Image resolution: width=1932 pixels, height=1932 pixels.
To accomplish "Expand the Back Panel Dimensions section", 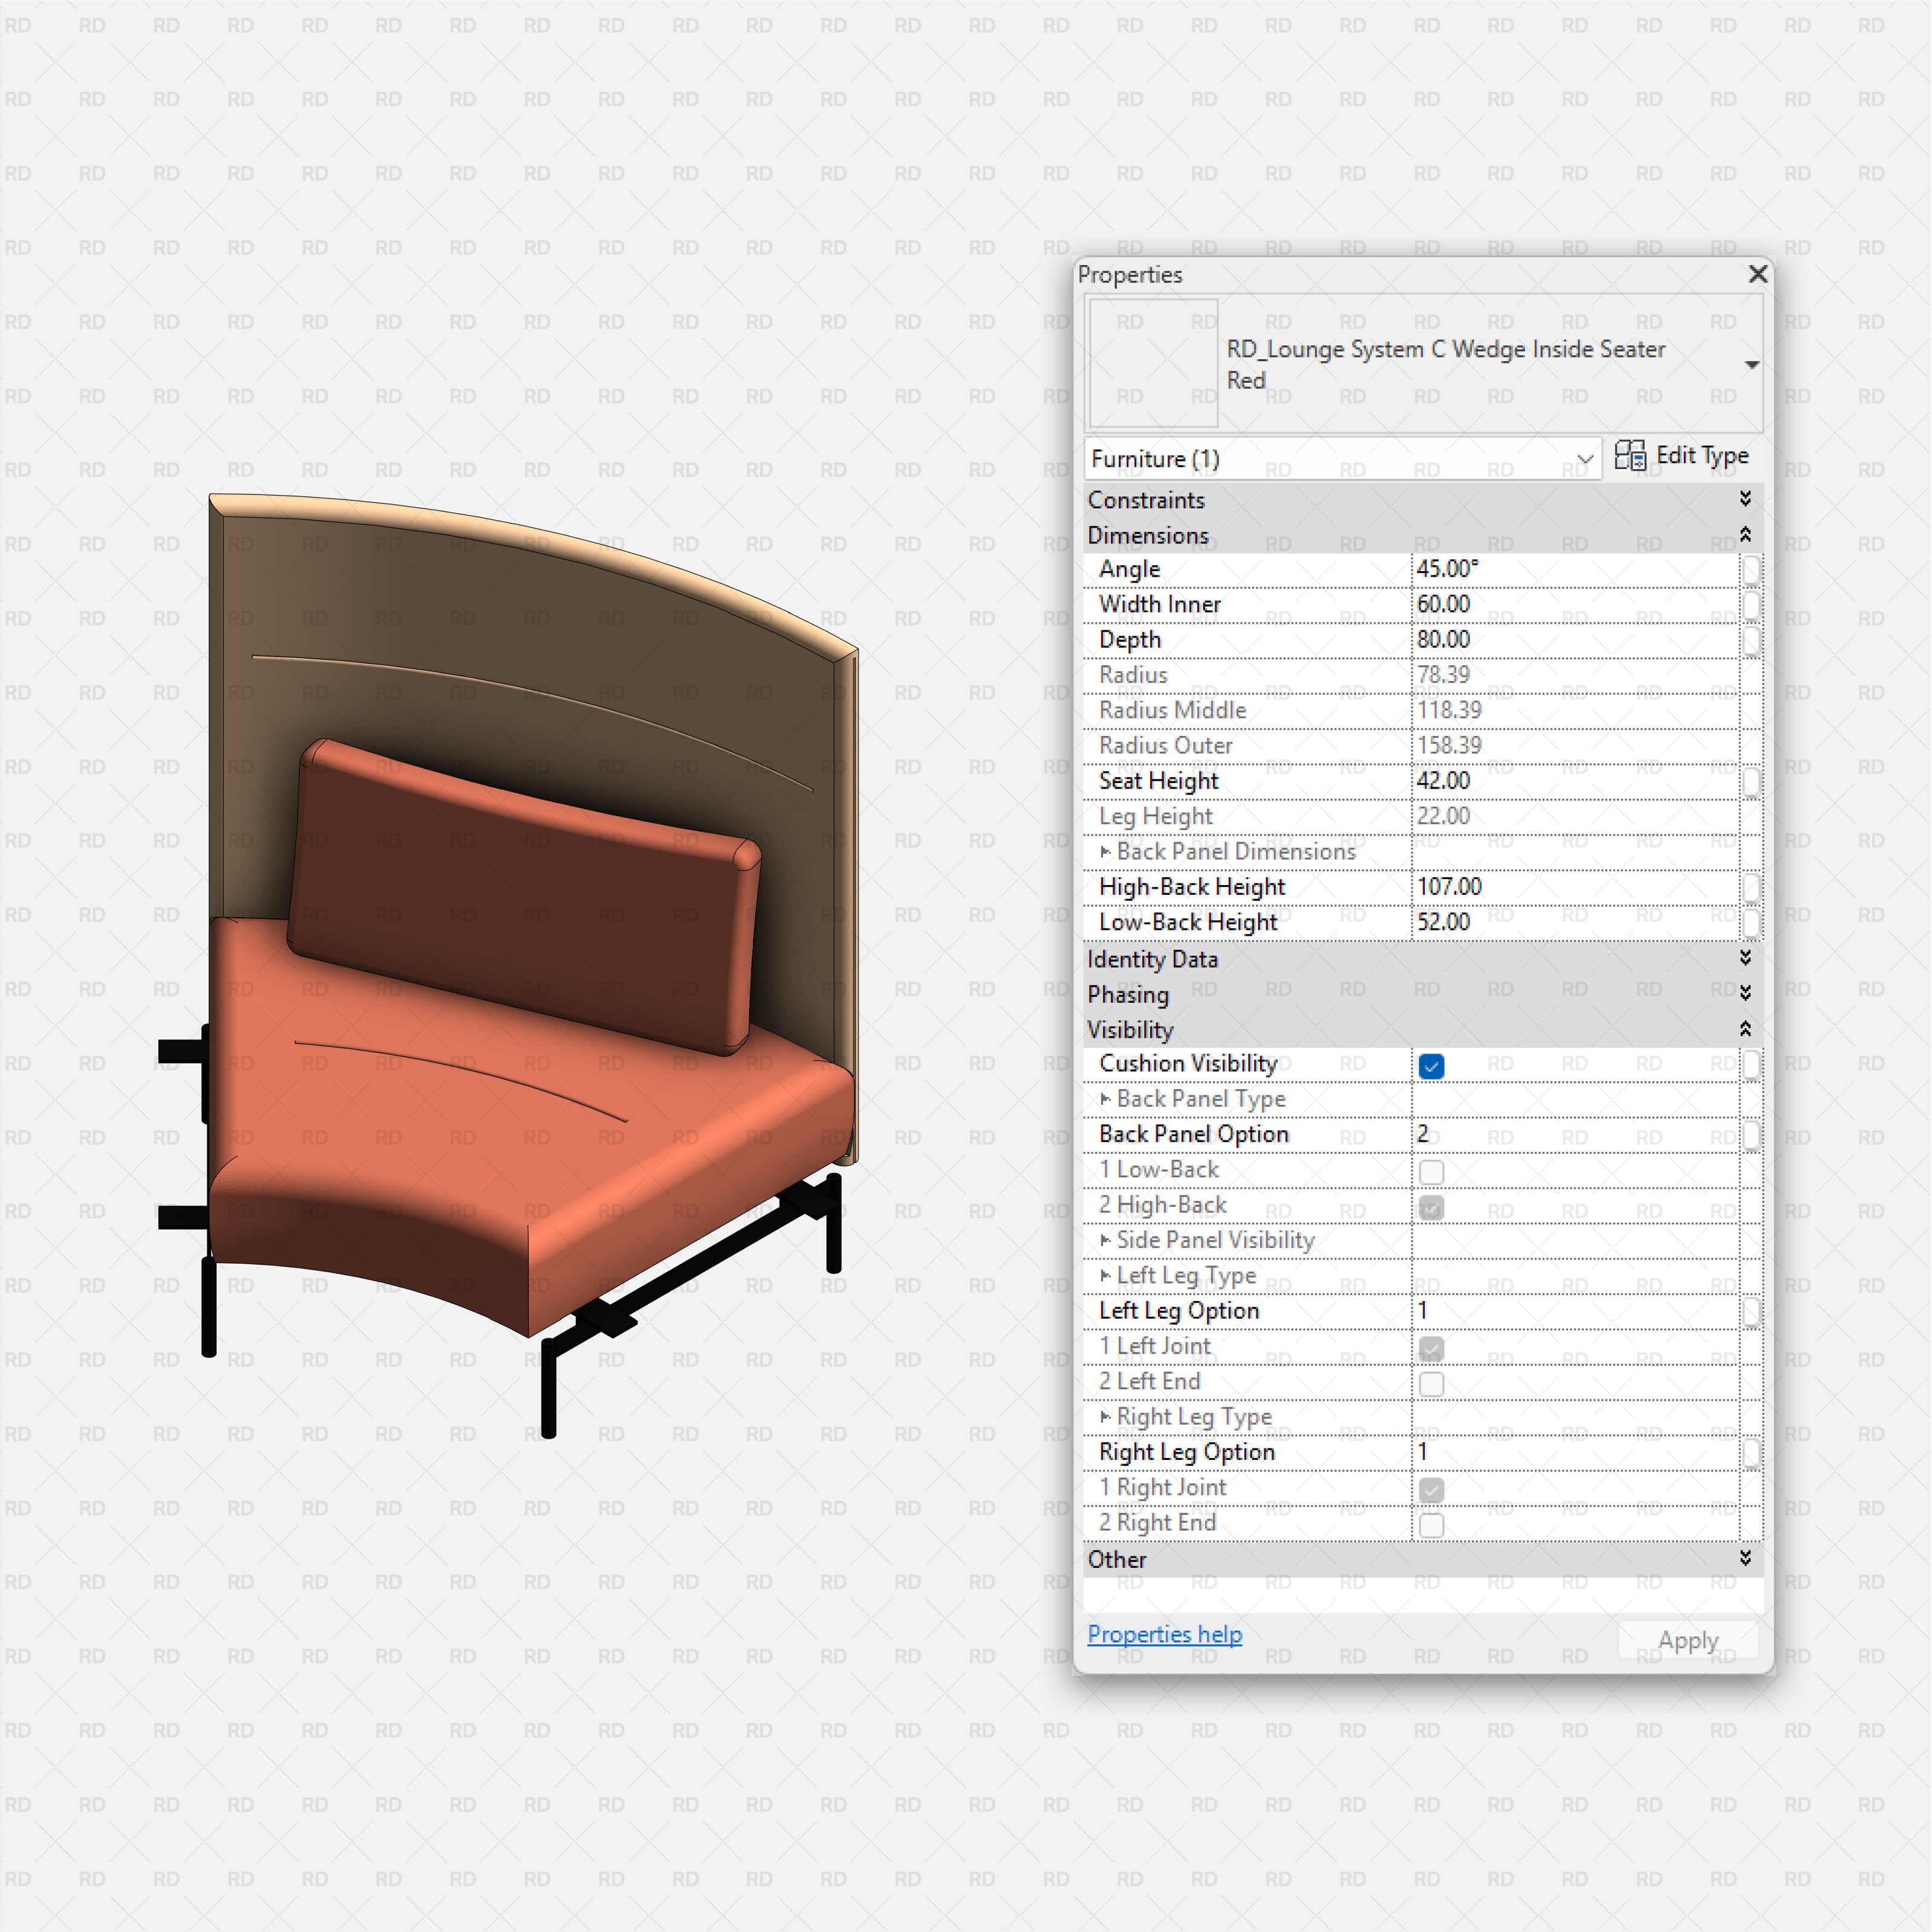I will (x=1106, y=851).
